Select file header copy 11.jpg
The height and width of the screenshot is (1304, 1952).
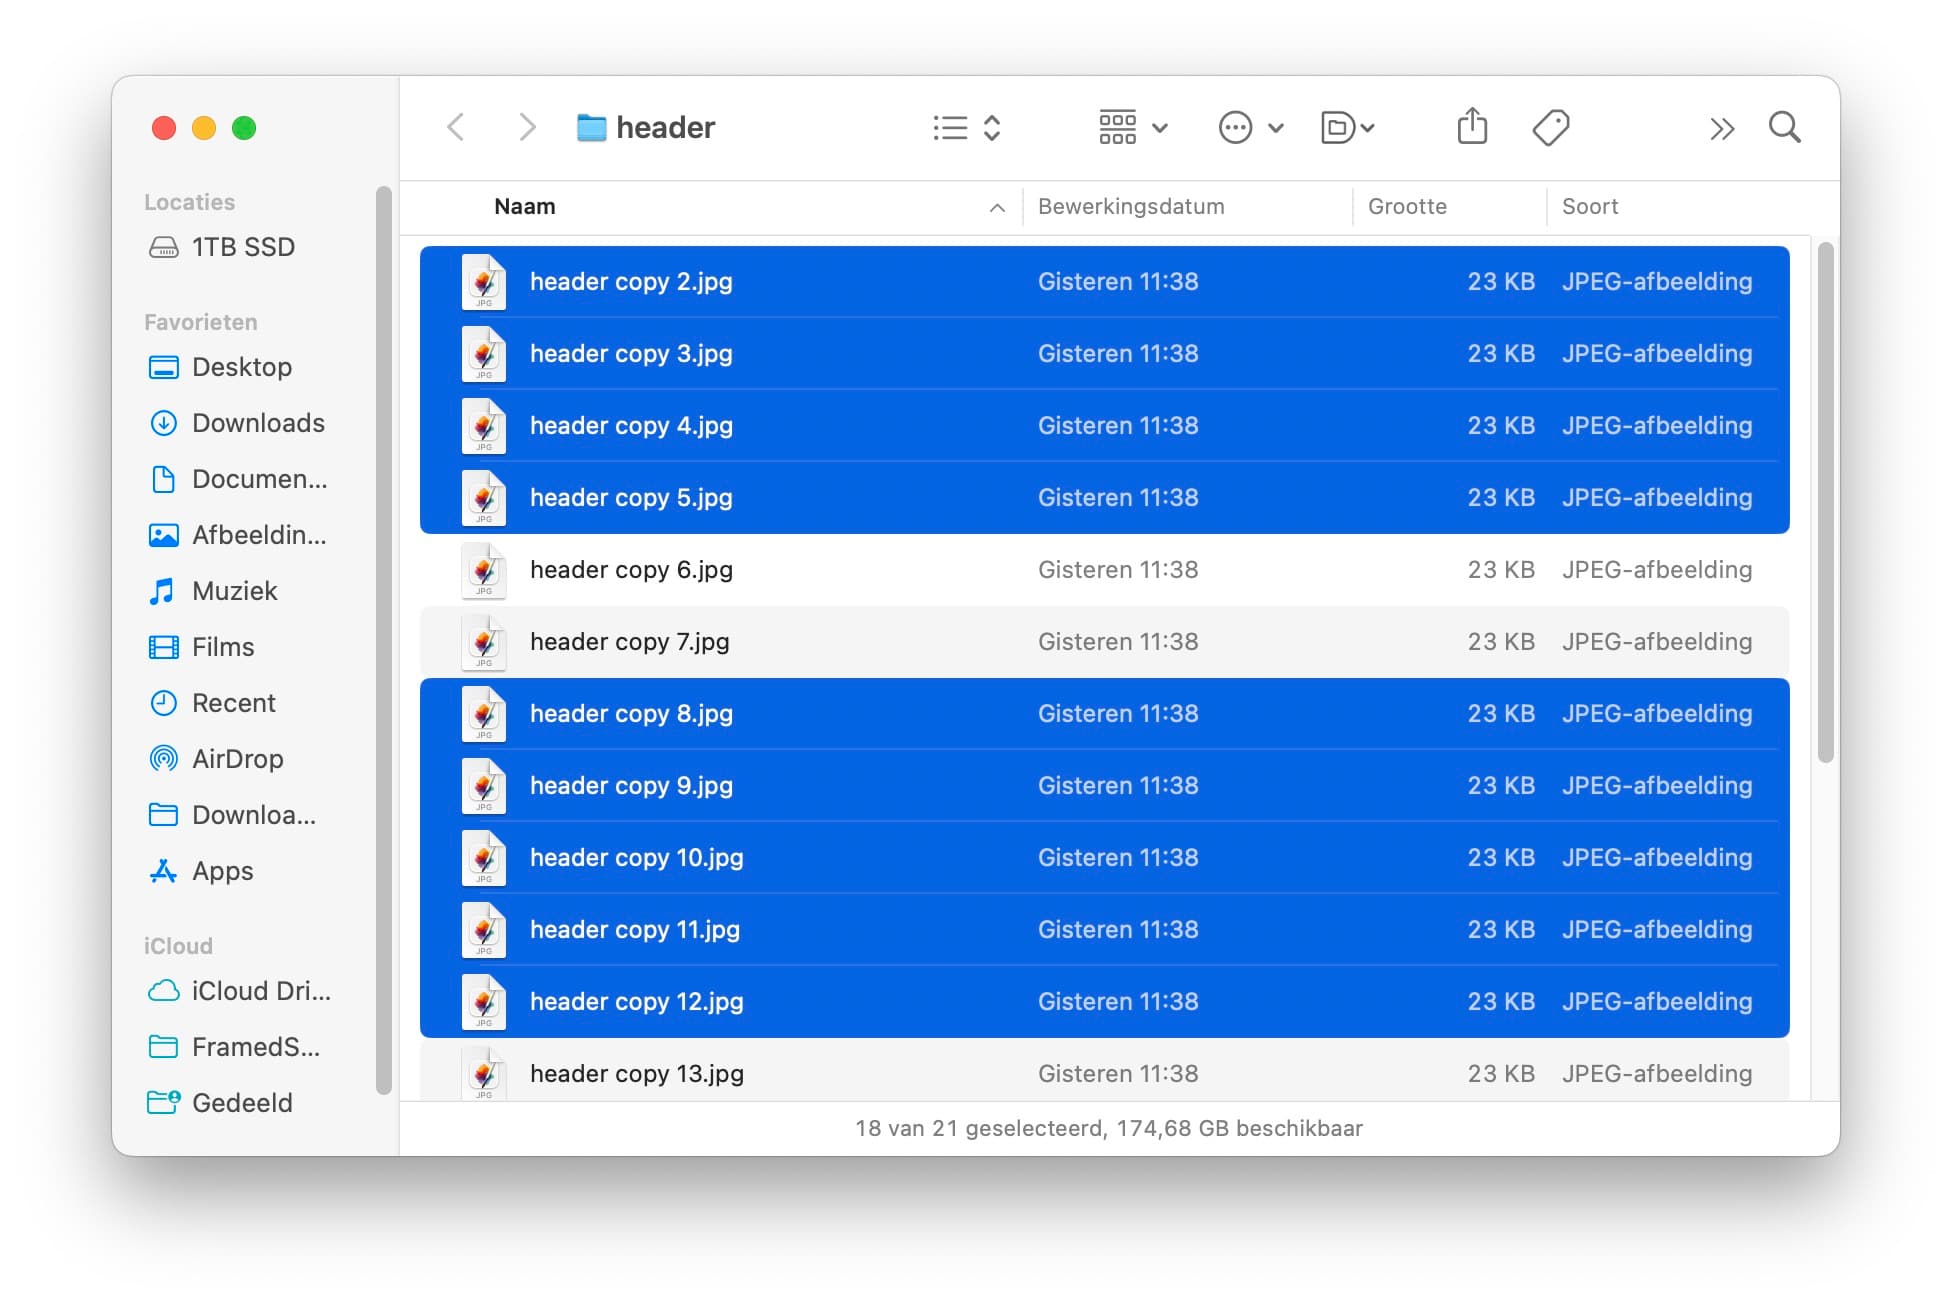pyautogui.click(x=1104, y=930)
